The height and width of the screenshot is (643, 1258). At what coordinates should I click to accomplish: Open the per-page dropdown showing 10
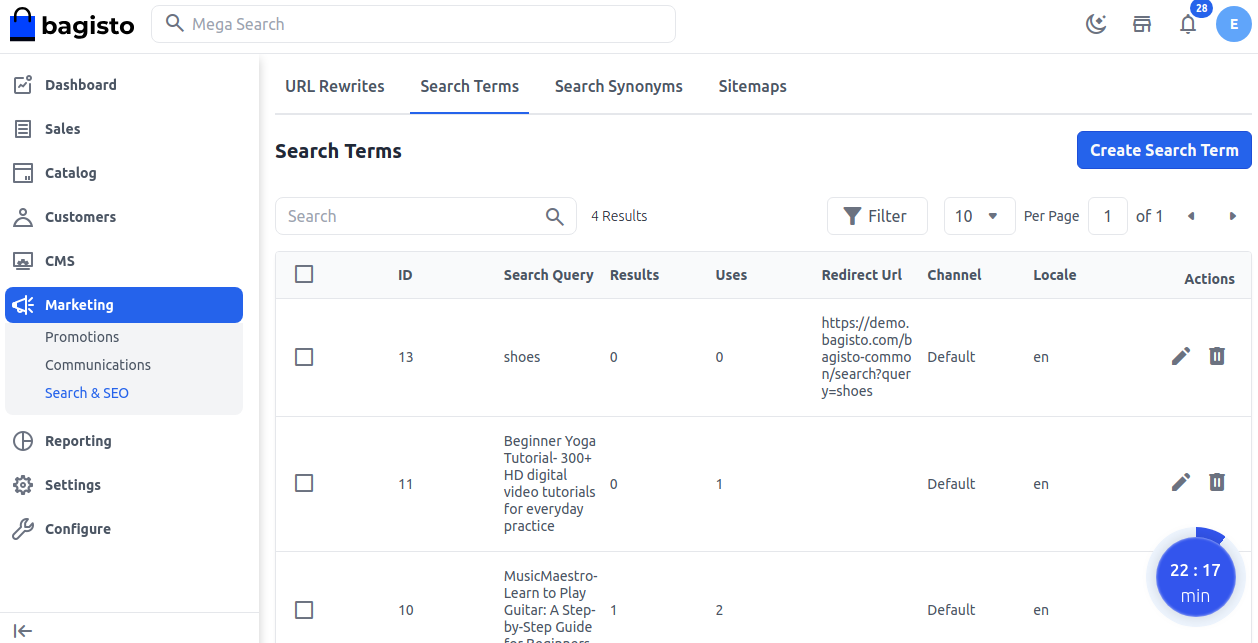coord(979,215)
